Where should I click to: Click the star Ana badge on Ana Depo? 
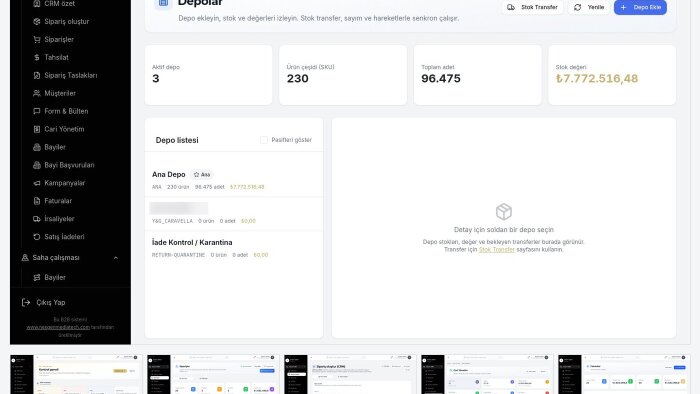202,174
